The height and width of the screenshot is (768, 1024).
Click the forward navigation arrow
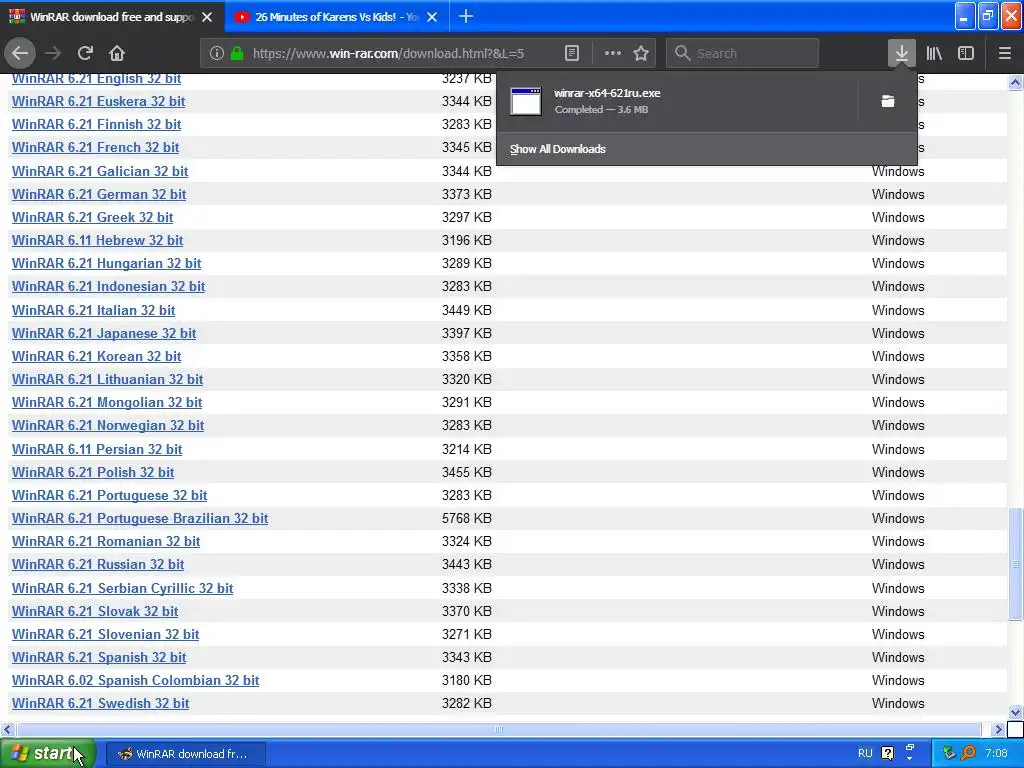53,53
